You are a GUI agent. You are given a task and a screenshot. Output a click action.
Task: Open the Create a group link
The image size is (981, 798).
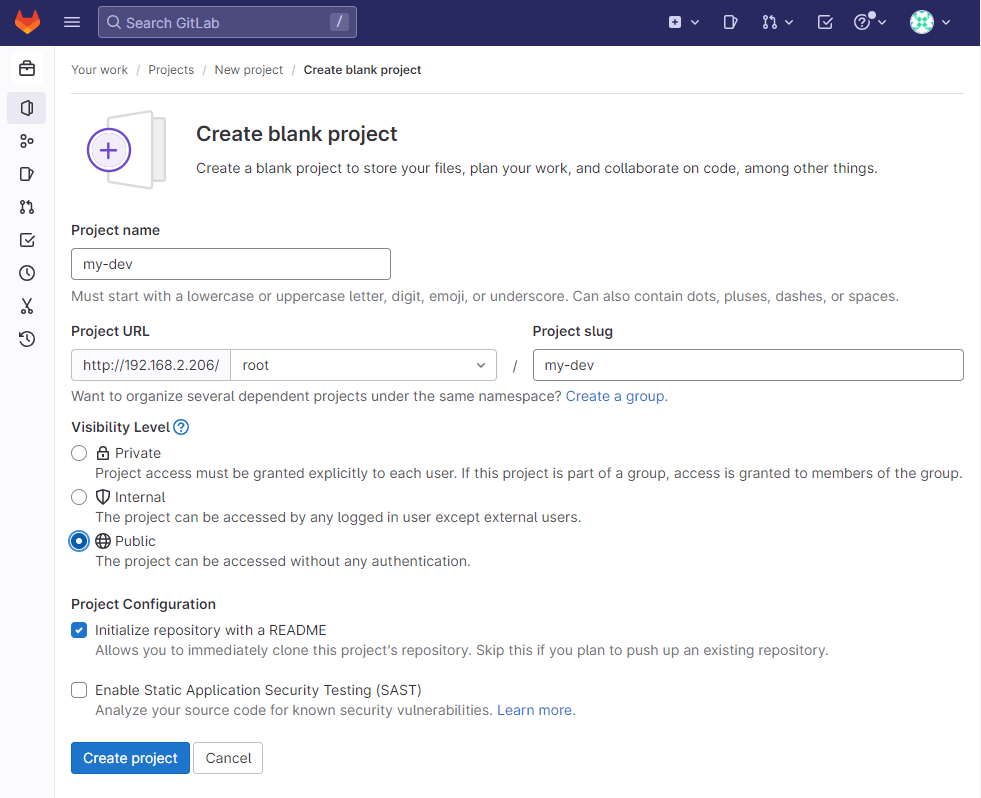pos(616,396)
